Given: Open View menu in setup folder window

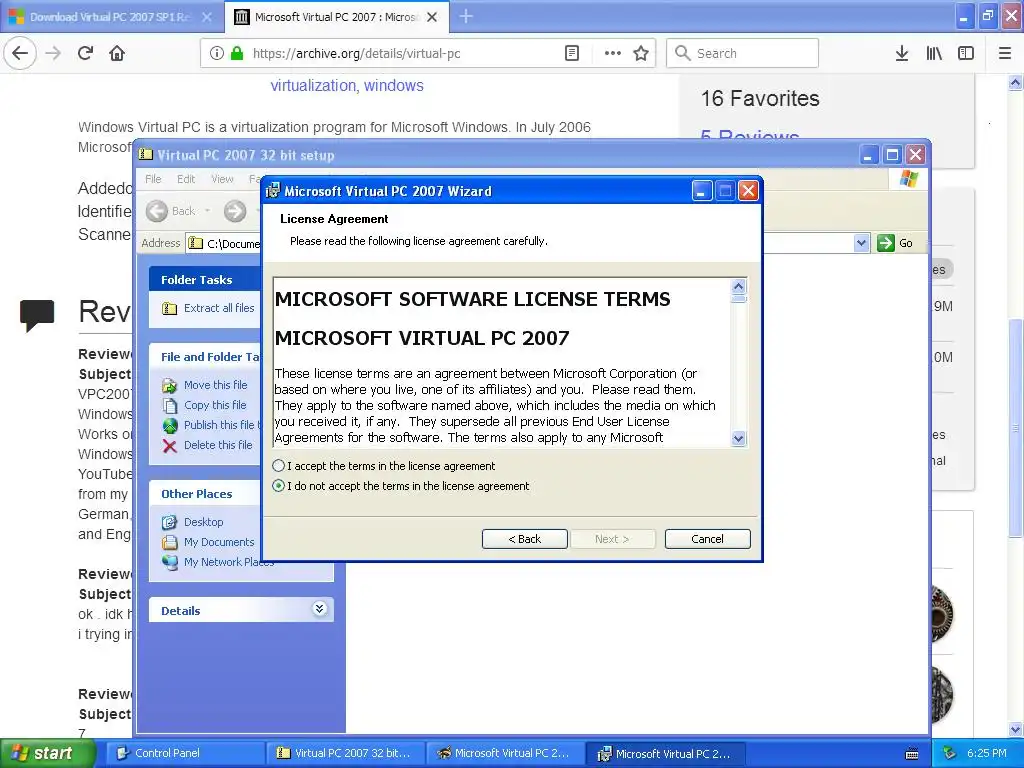Looking at the screenshot, I should [x=222, y=179].
